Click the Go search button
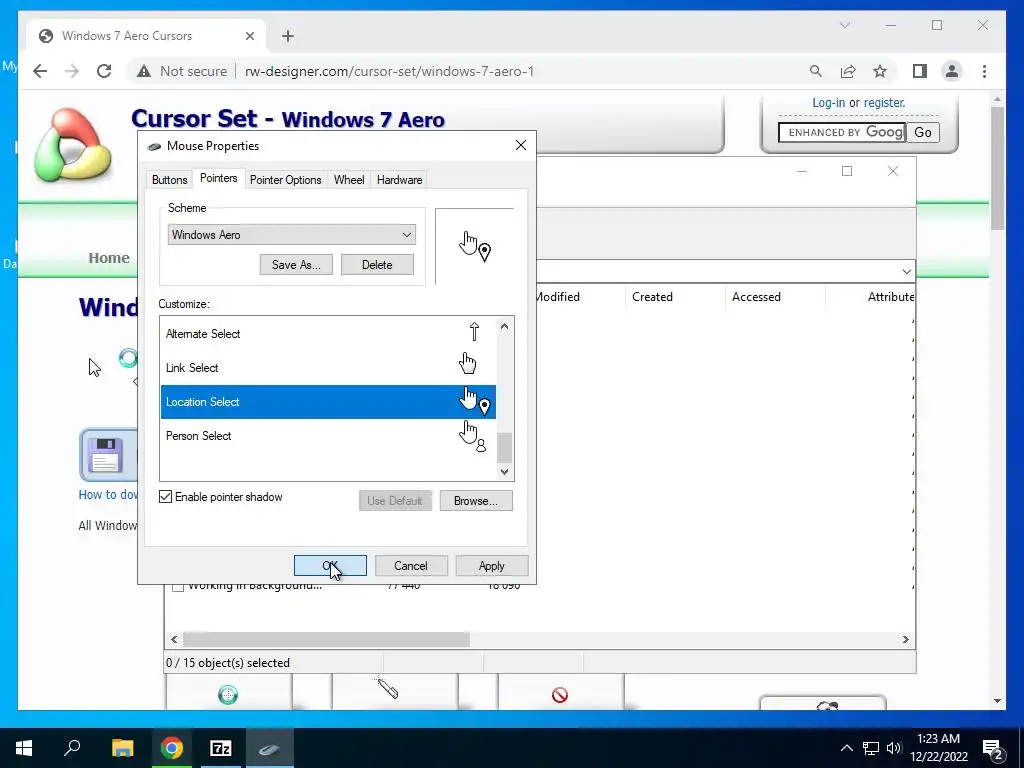This screenshot has width=1024, height=768. tap(923, 133)
